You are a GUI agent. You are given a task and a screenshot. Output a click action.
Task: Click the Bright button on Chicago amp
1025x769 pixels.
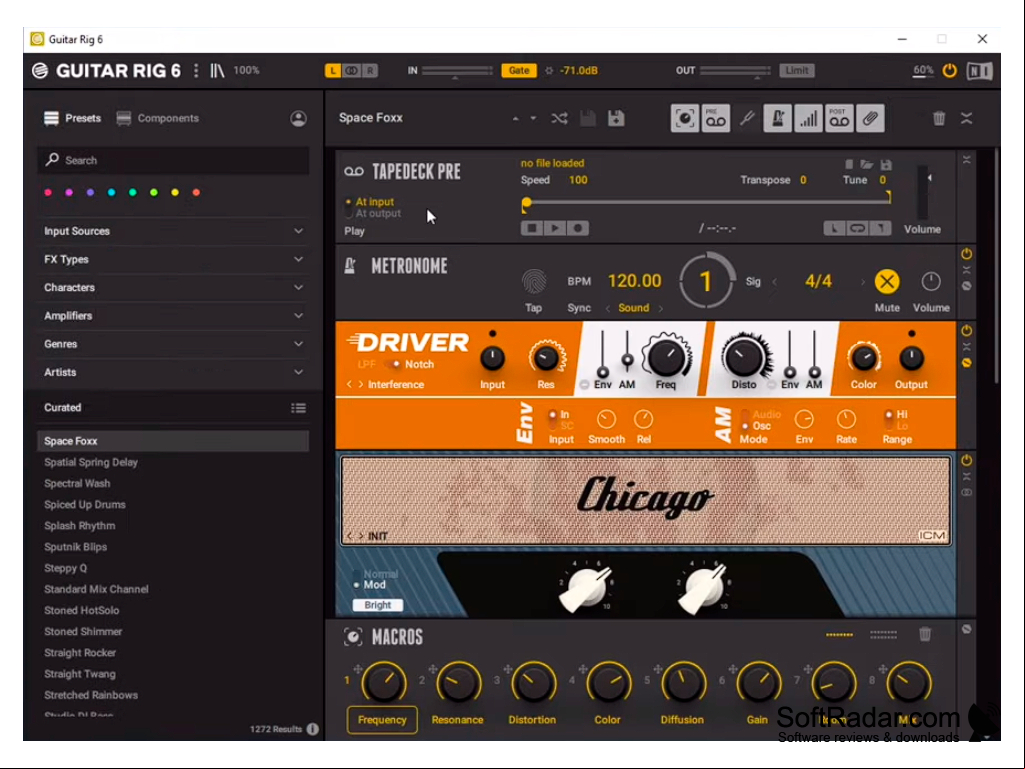(378, 605)
